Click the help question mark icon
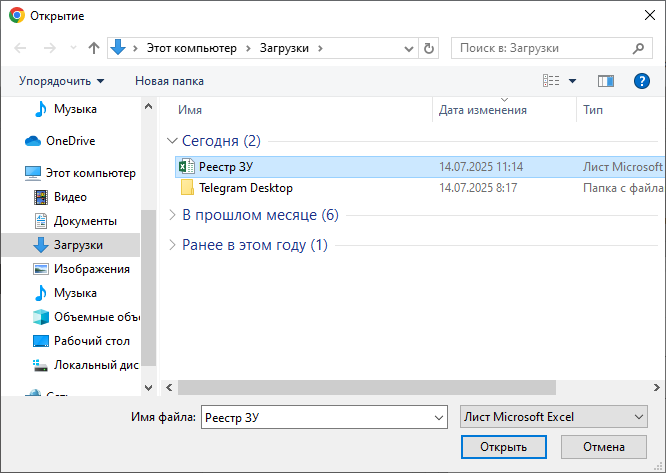This screenshot has height=473, width=666. point(642,81)
